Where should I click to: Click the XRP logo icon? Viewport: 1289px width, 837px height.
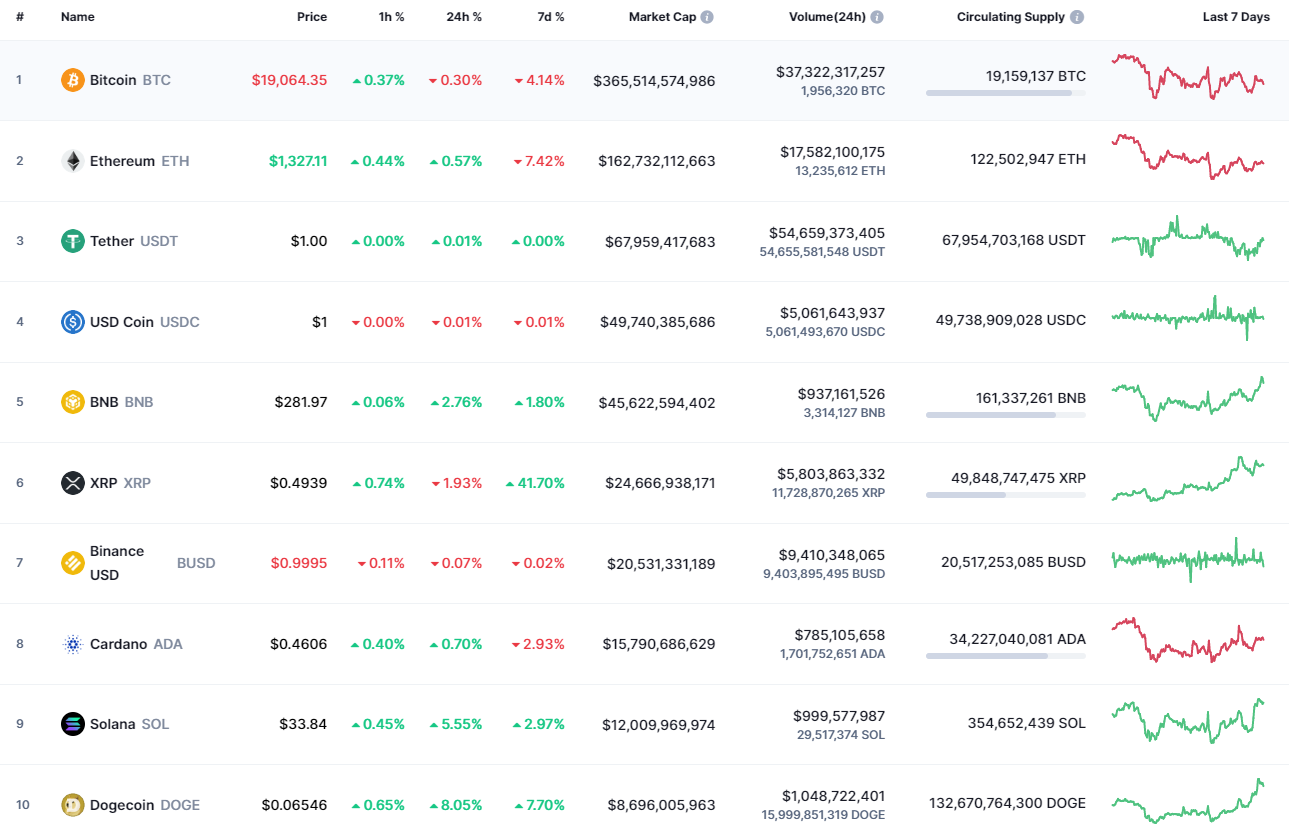(x=72, y=483)
